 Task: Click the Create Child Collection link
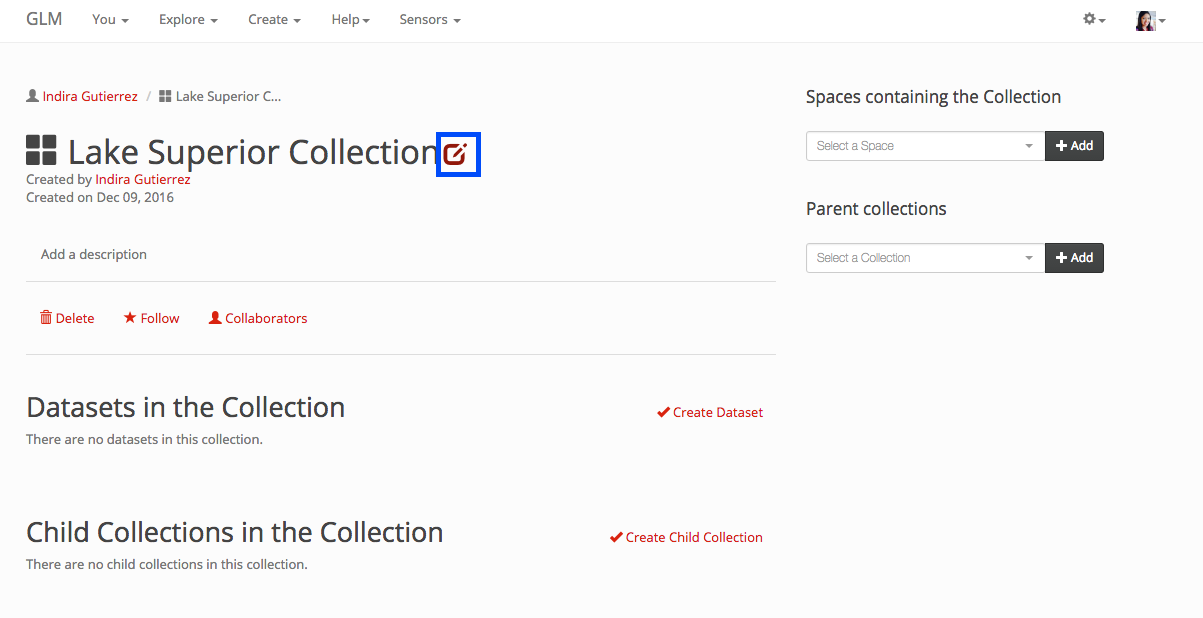693,537
